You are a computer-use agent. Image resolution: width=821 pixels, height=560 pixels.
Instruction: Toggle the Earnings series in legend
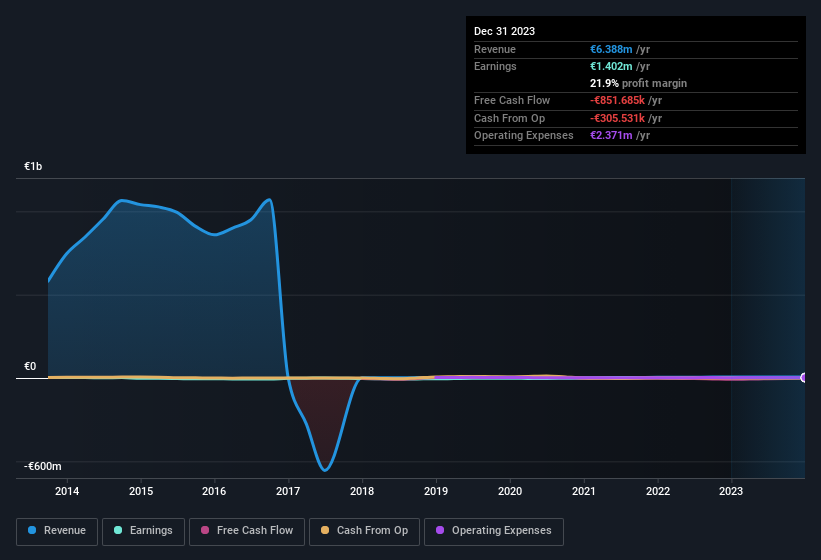[x=143, y=531]
